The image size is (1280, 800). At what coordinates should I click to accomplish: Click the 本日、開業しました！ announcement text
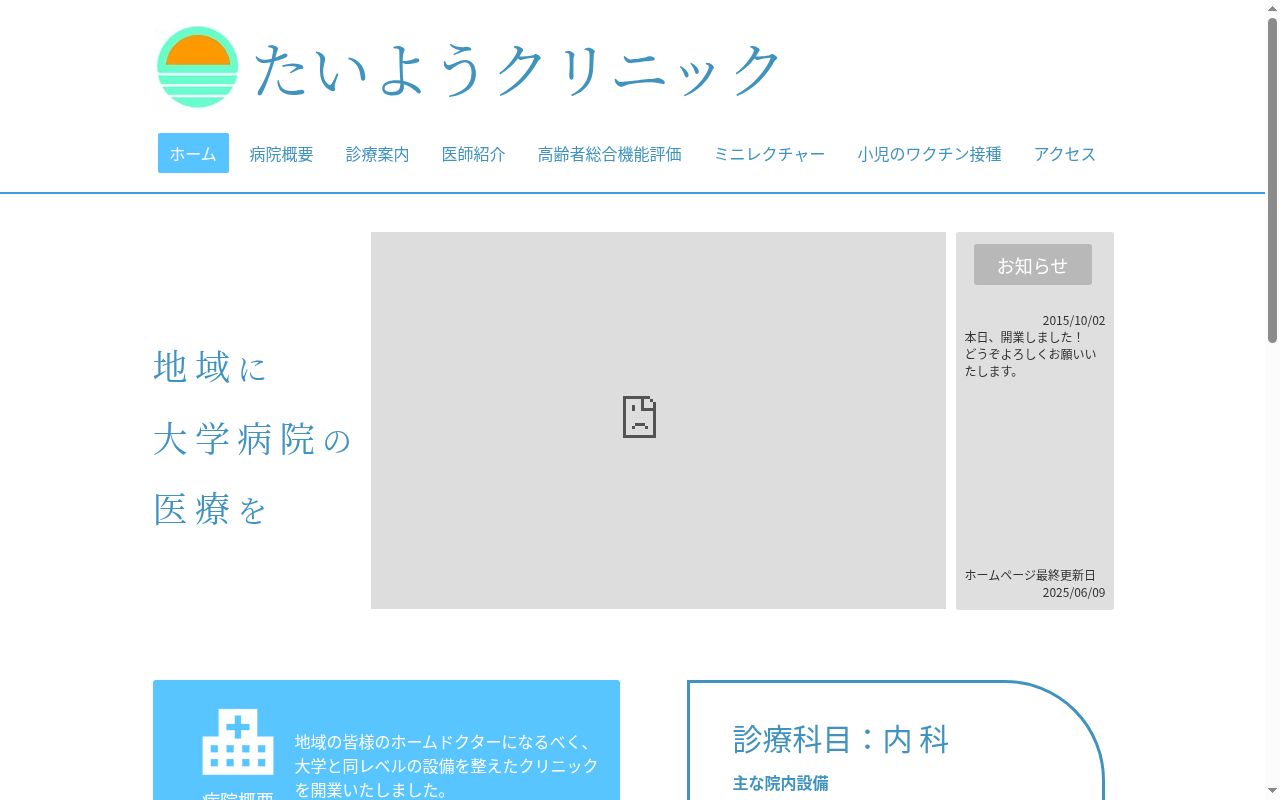1024,337
